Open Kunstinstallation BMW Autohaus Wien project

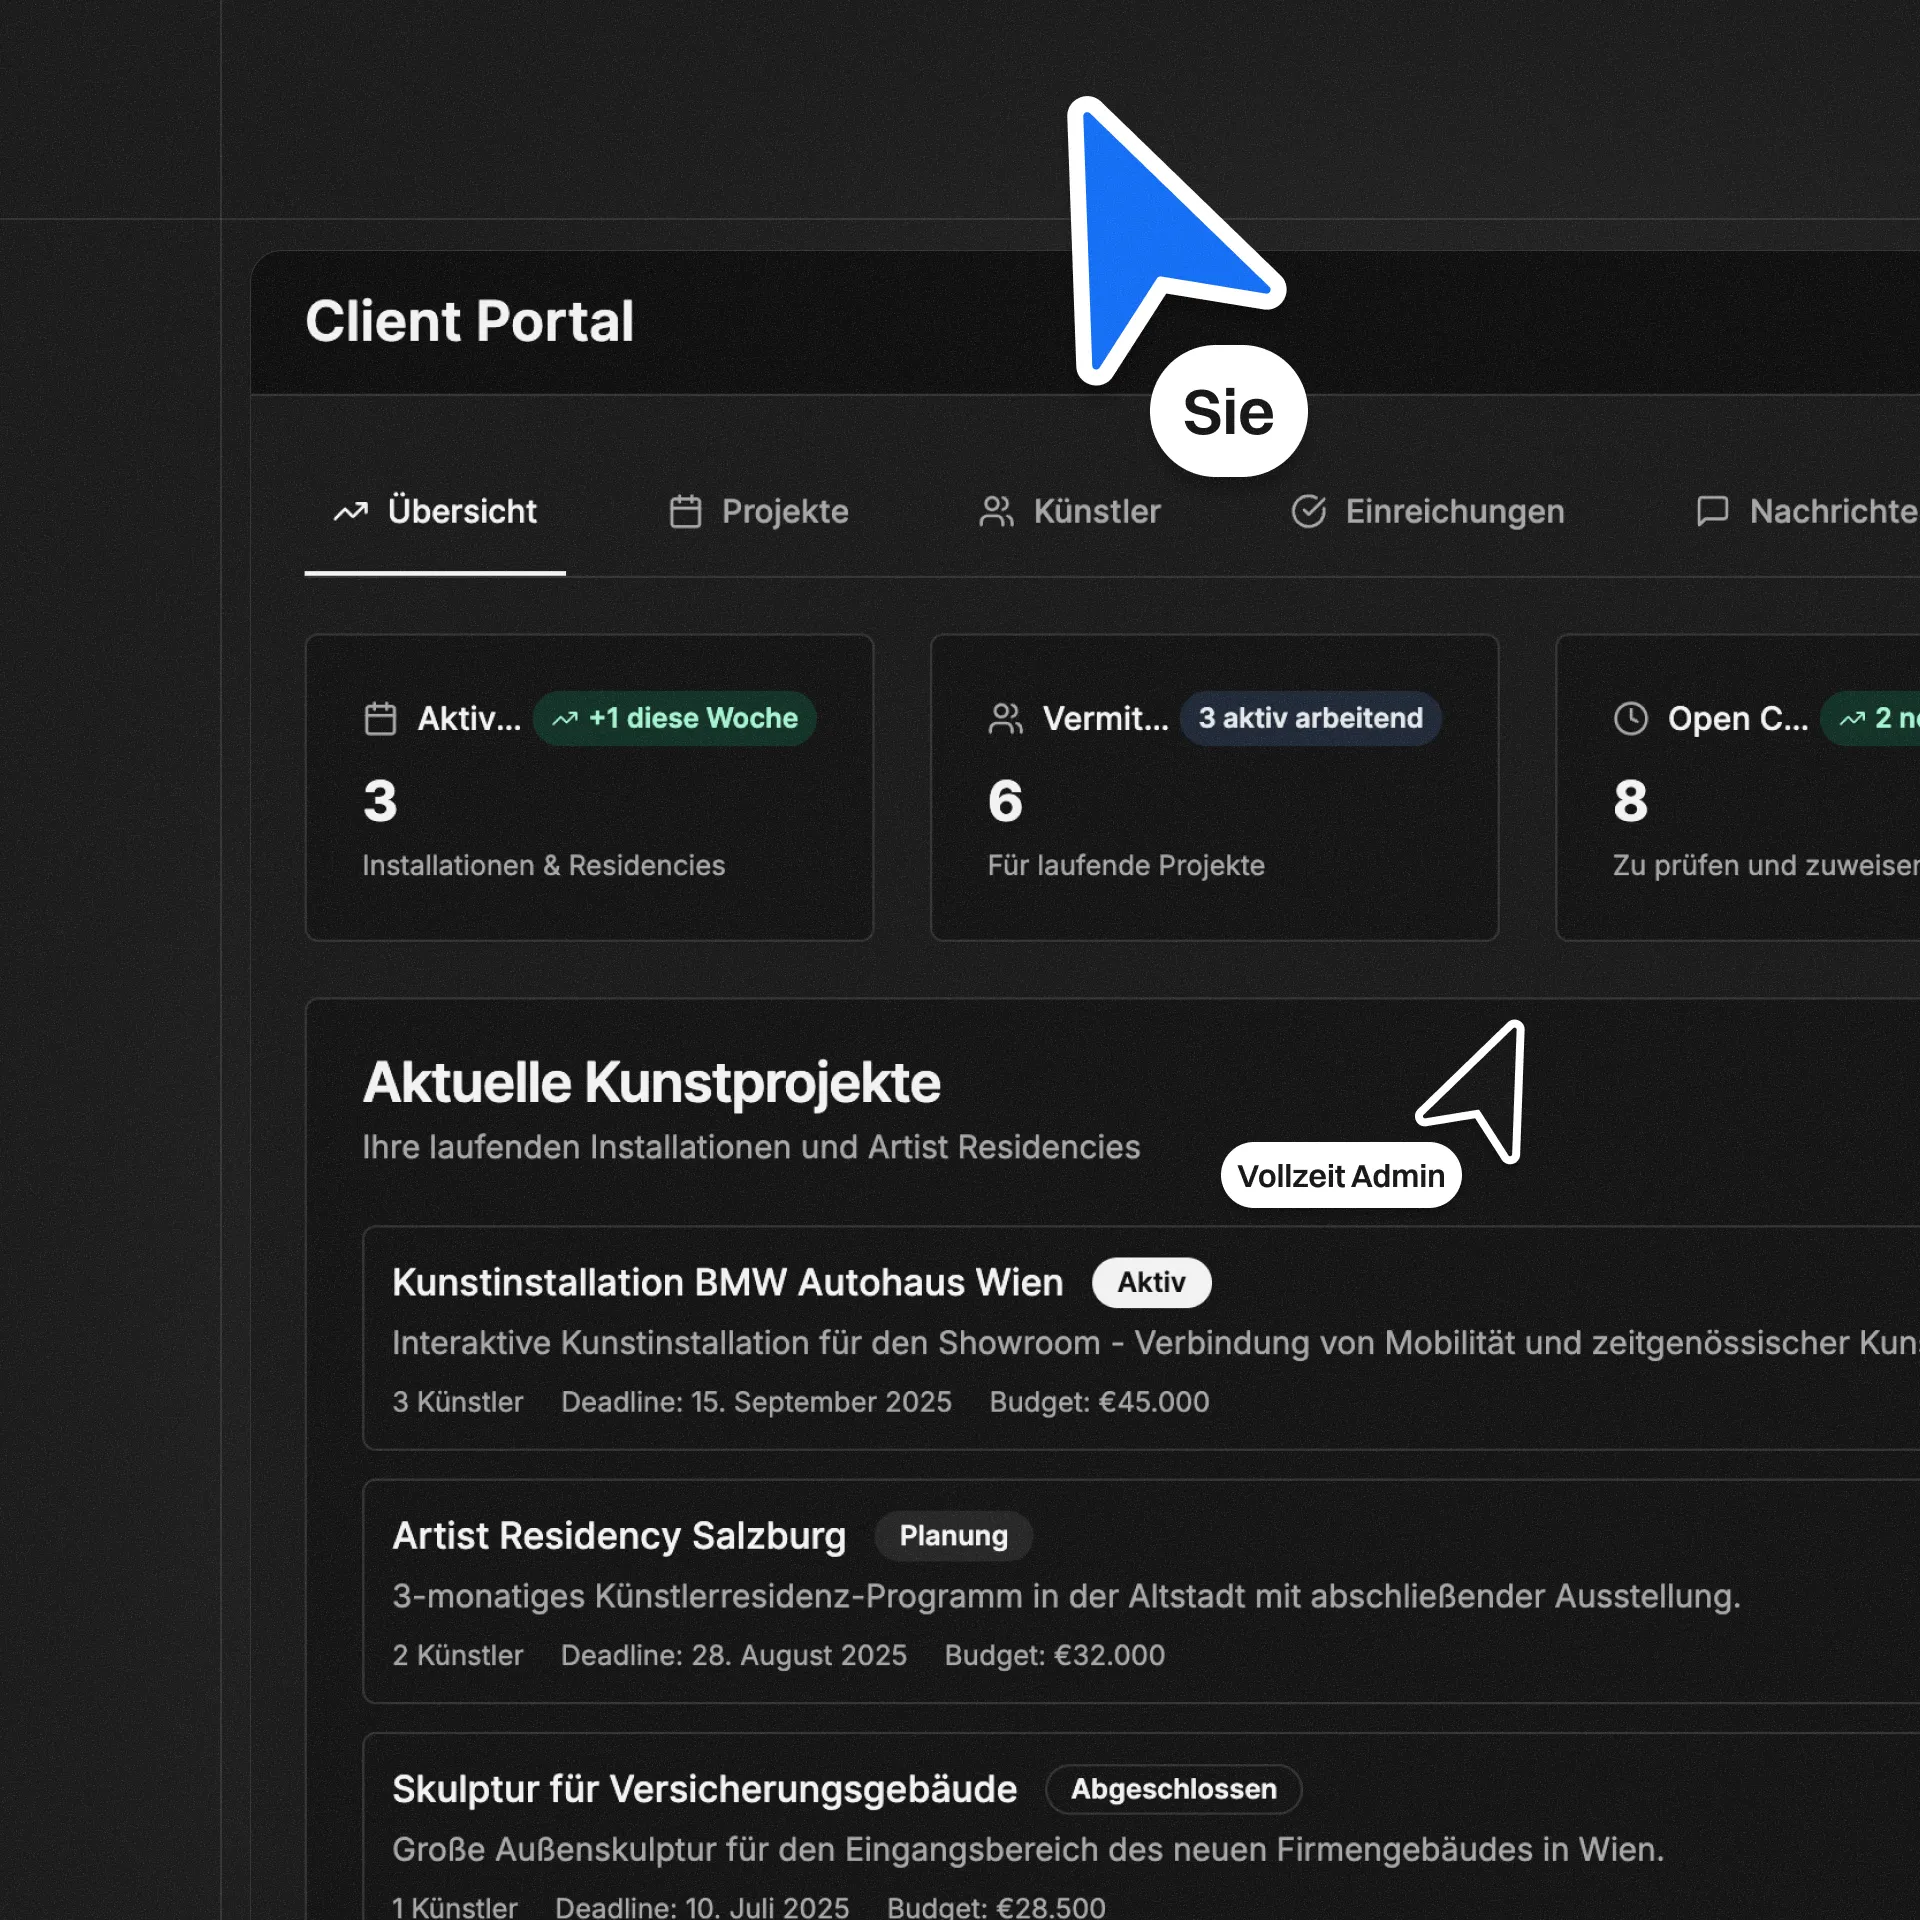tap(727, 1282)
